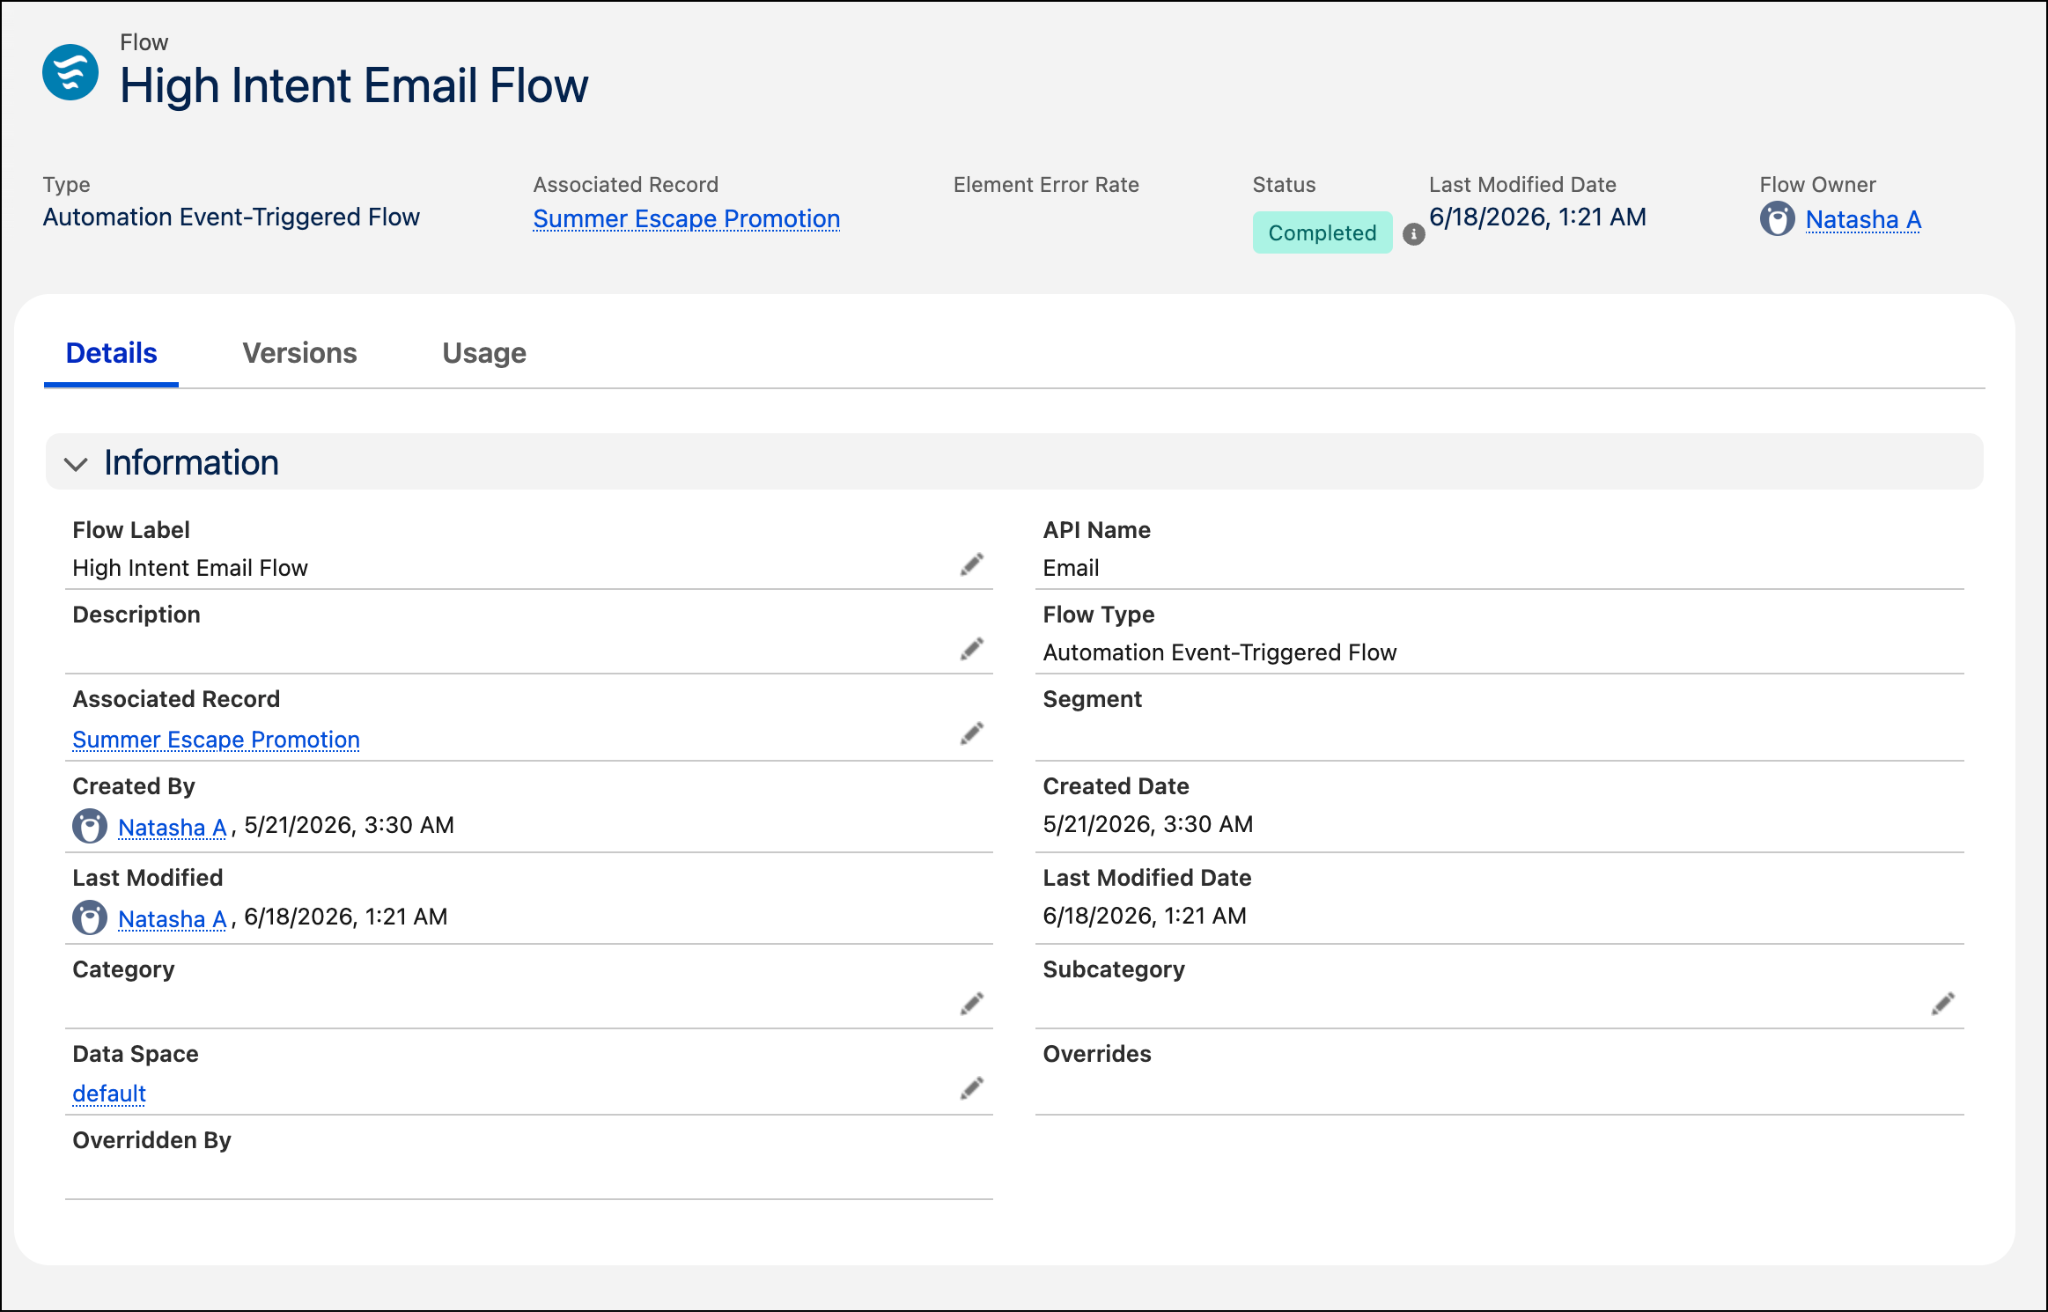
Task: Select header Type value Automation Event-Triggered Flow
Action: click(x=231, y=217)
